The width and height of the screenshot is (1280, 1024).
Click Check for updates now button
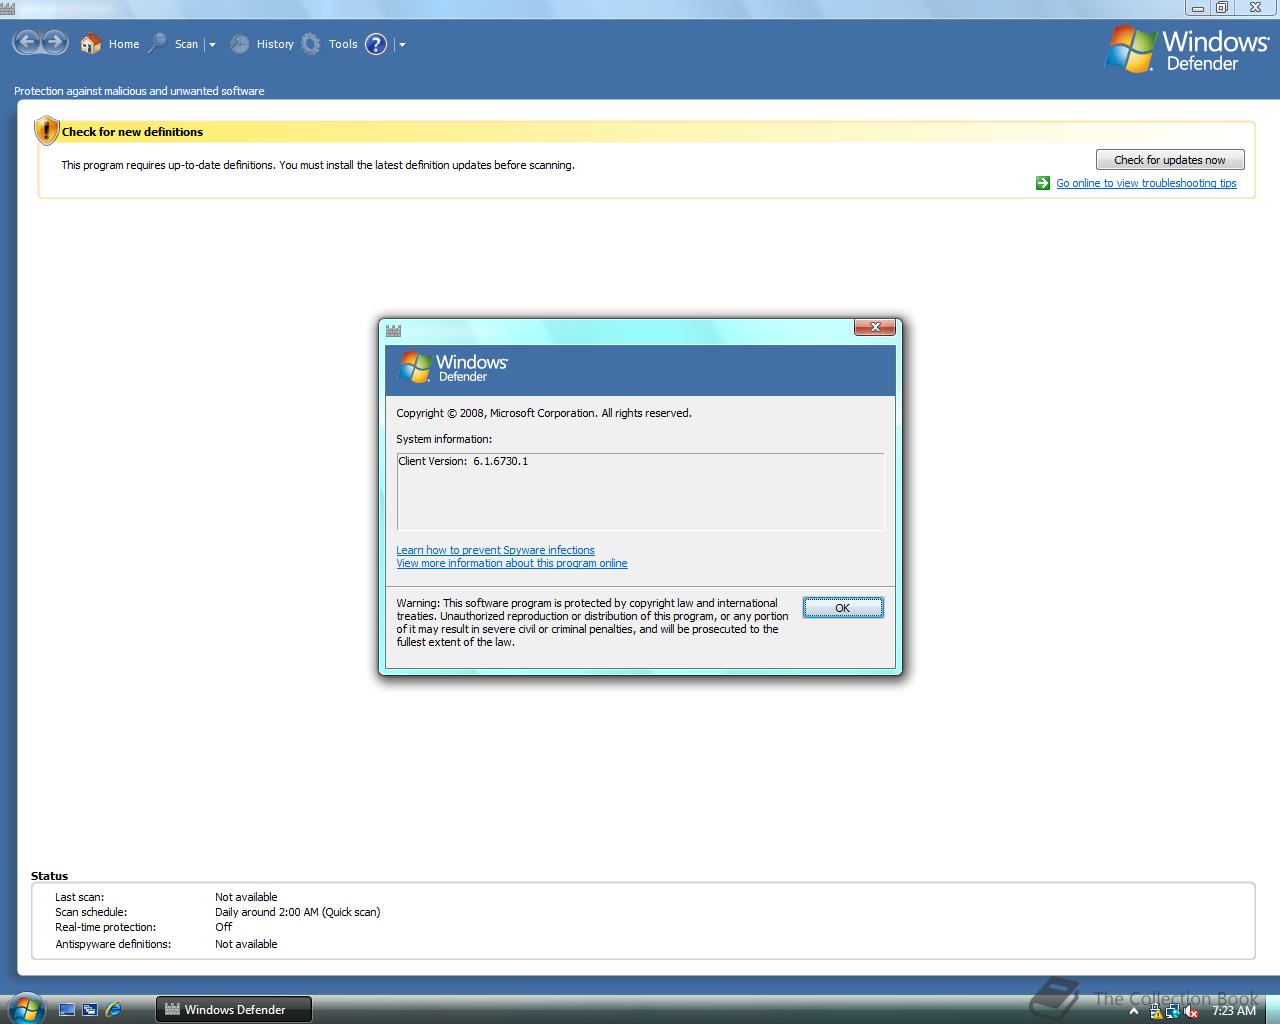[1170, 160]
